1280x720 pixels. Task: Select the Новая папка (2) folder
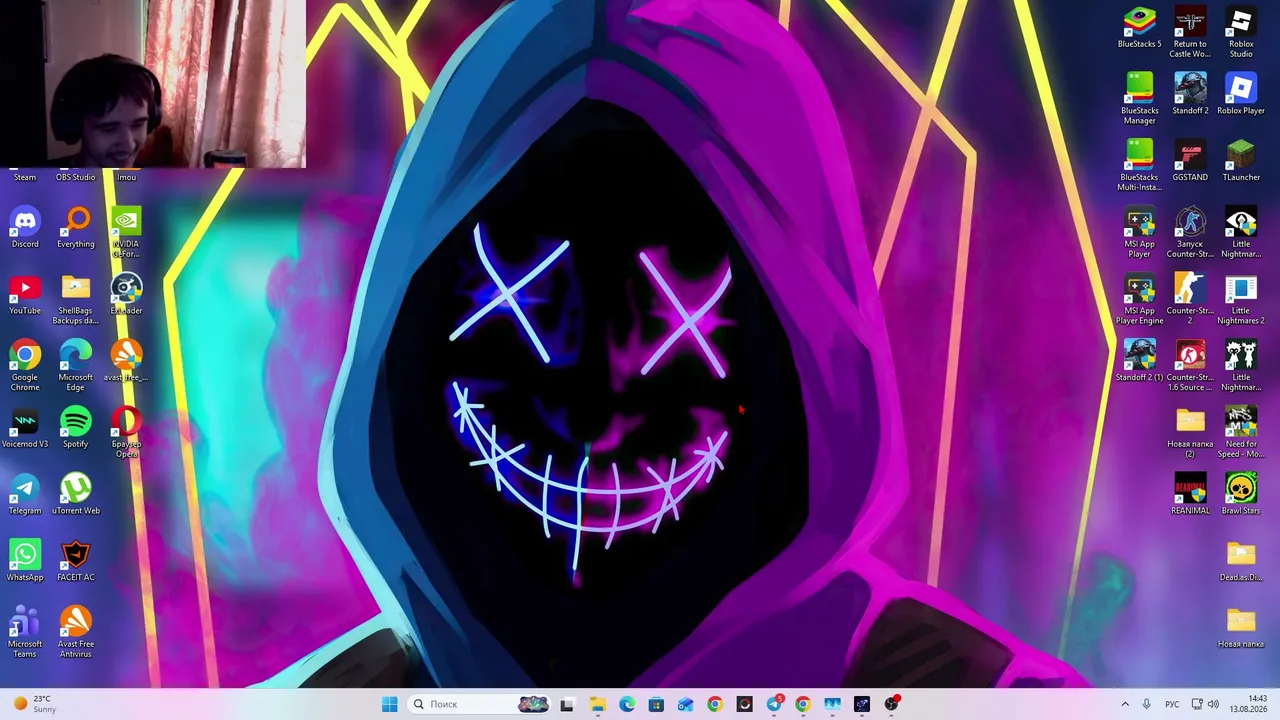(1190, 433)
